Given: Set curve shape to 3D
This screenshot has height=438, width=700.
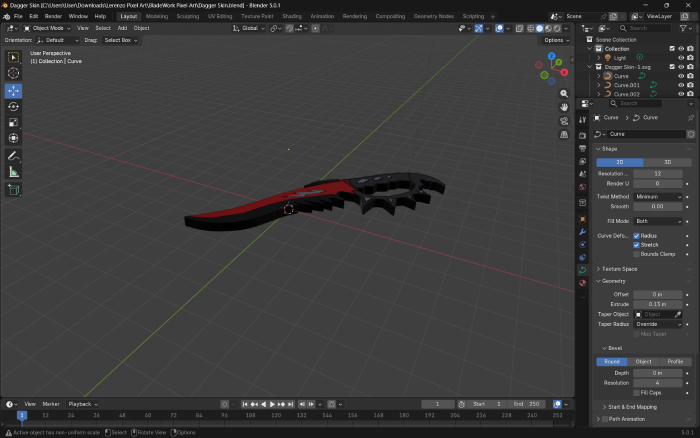Looking at the screenshot, I should click(x=667, y=162).
